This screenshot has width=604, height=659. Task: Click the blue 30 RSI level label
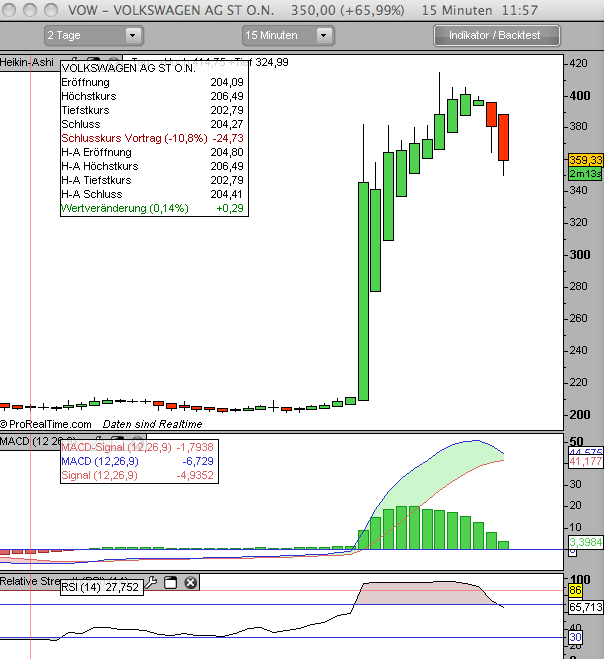pos(575,638)
